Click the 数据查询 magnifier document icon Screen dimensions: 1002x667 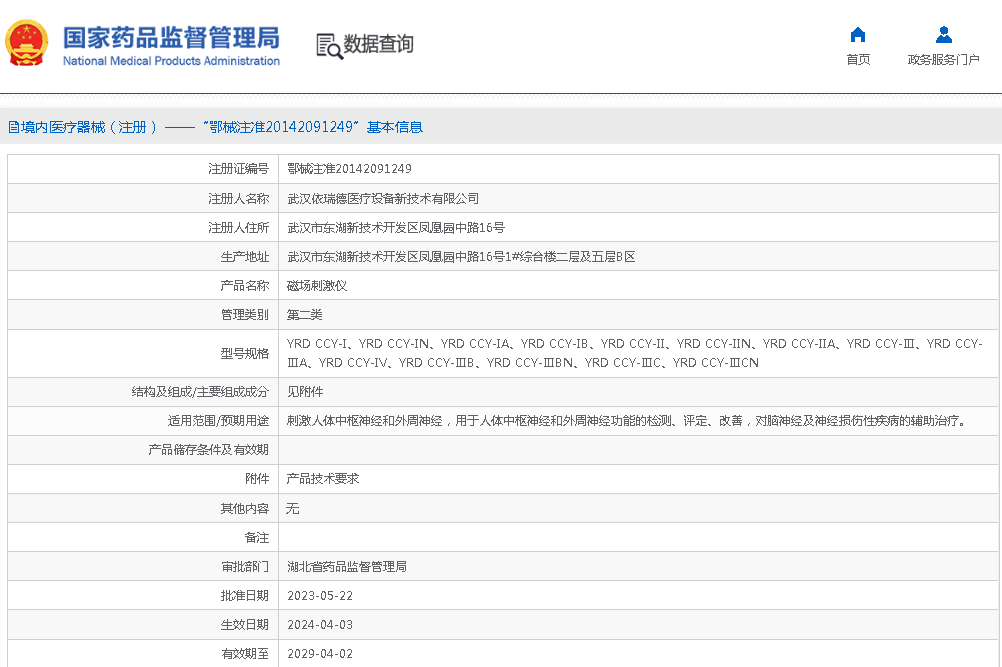tap(329, 45)
